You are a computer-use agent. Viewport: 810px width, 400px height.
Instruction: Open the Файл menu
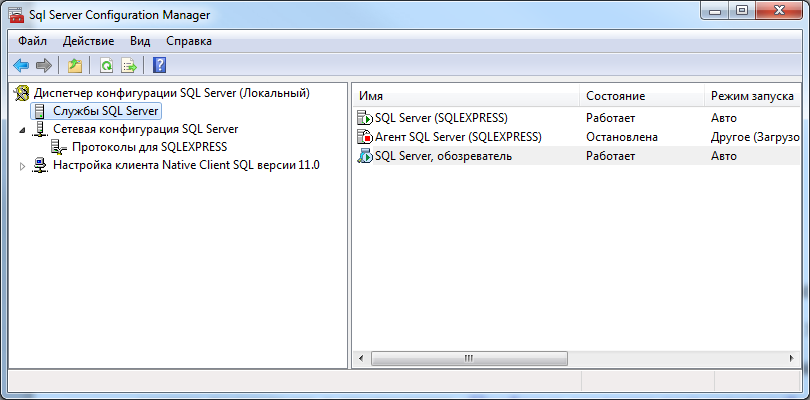point(33,41)
